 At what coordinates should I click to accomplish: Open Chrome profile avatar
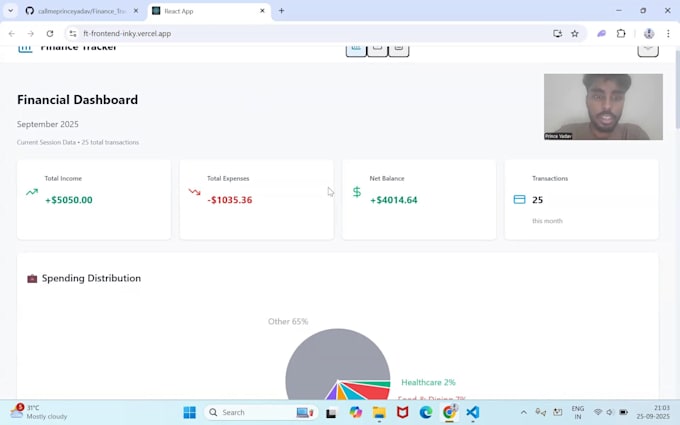[649, 33]
